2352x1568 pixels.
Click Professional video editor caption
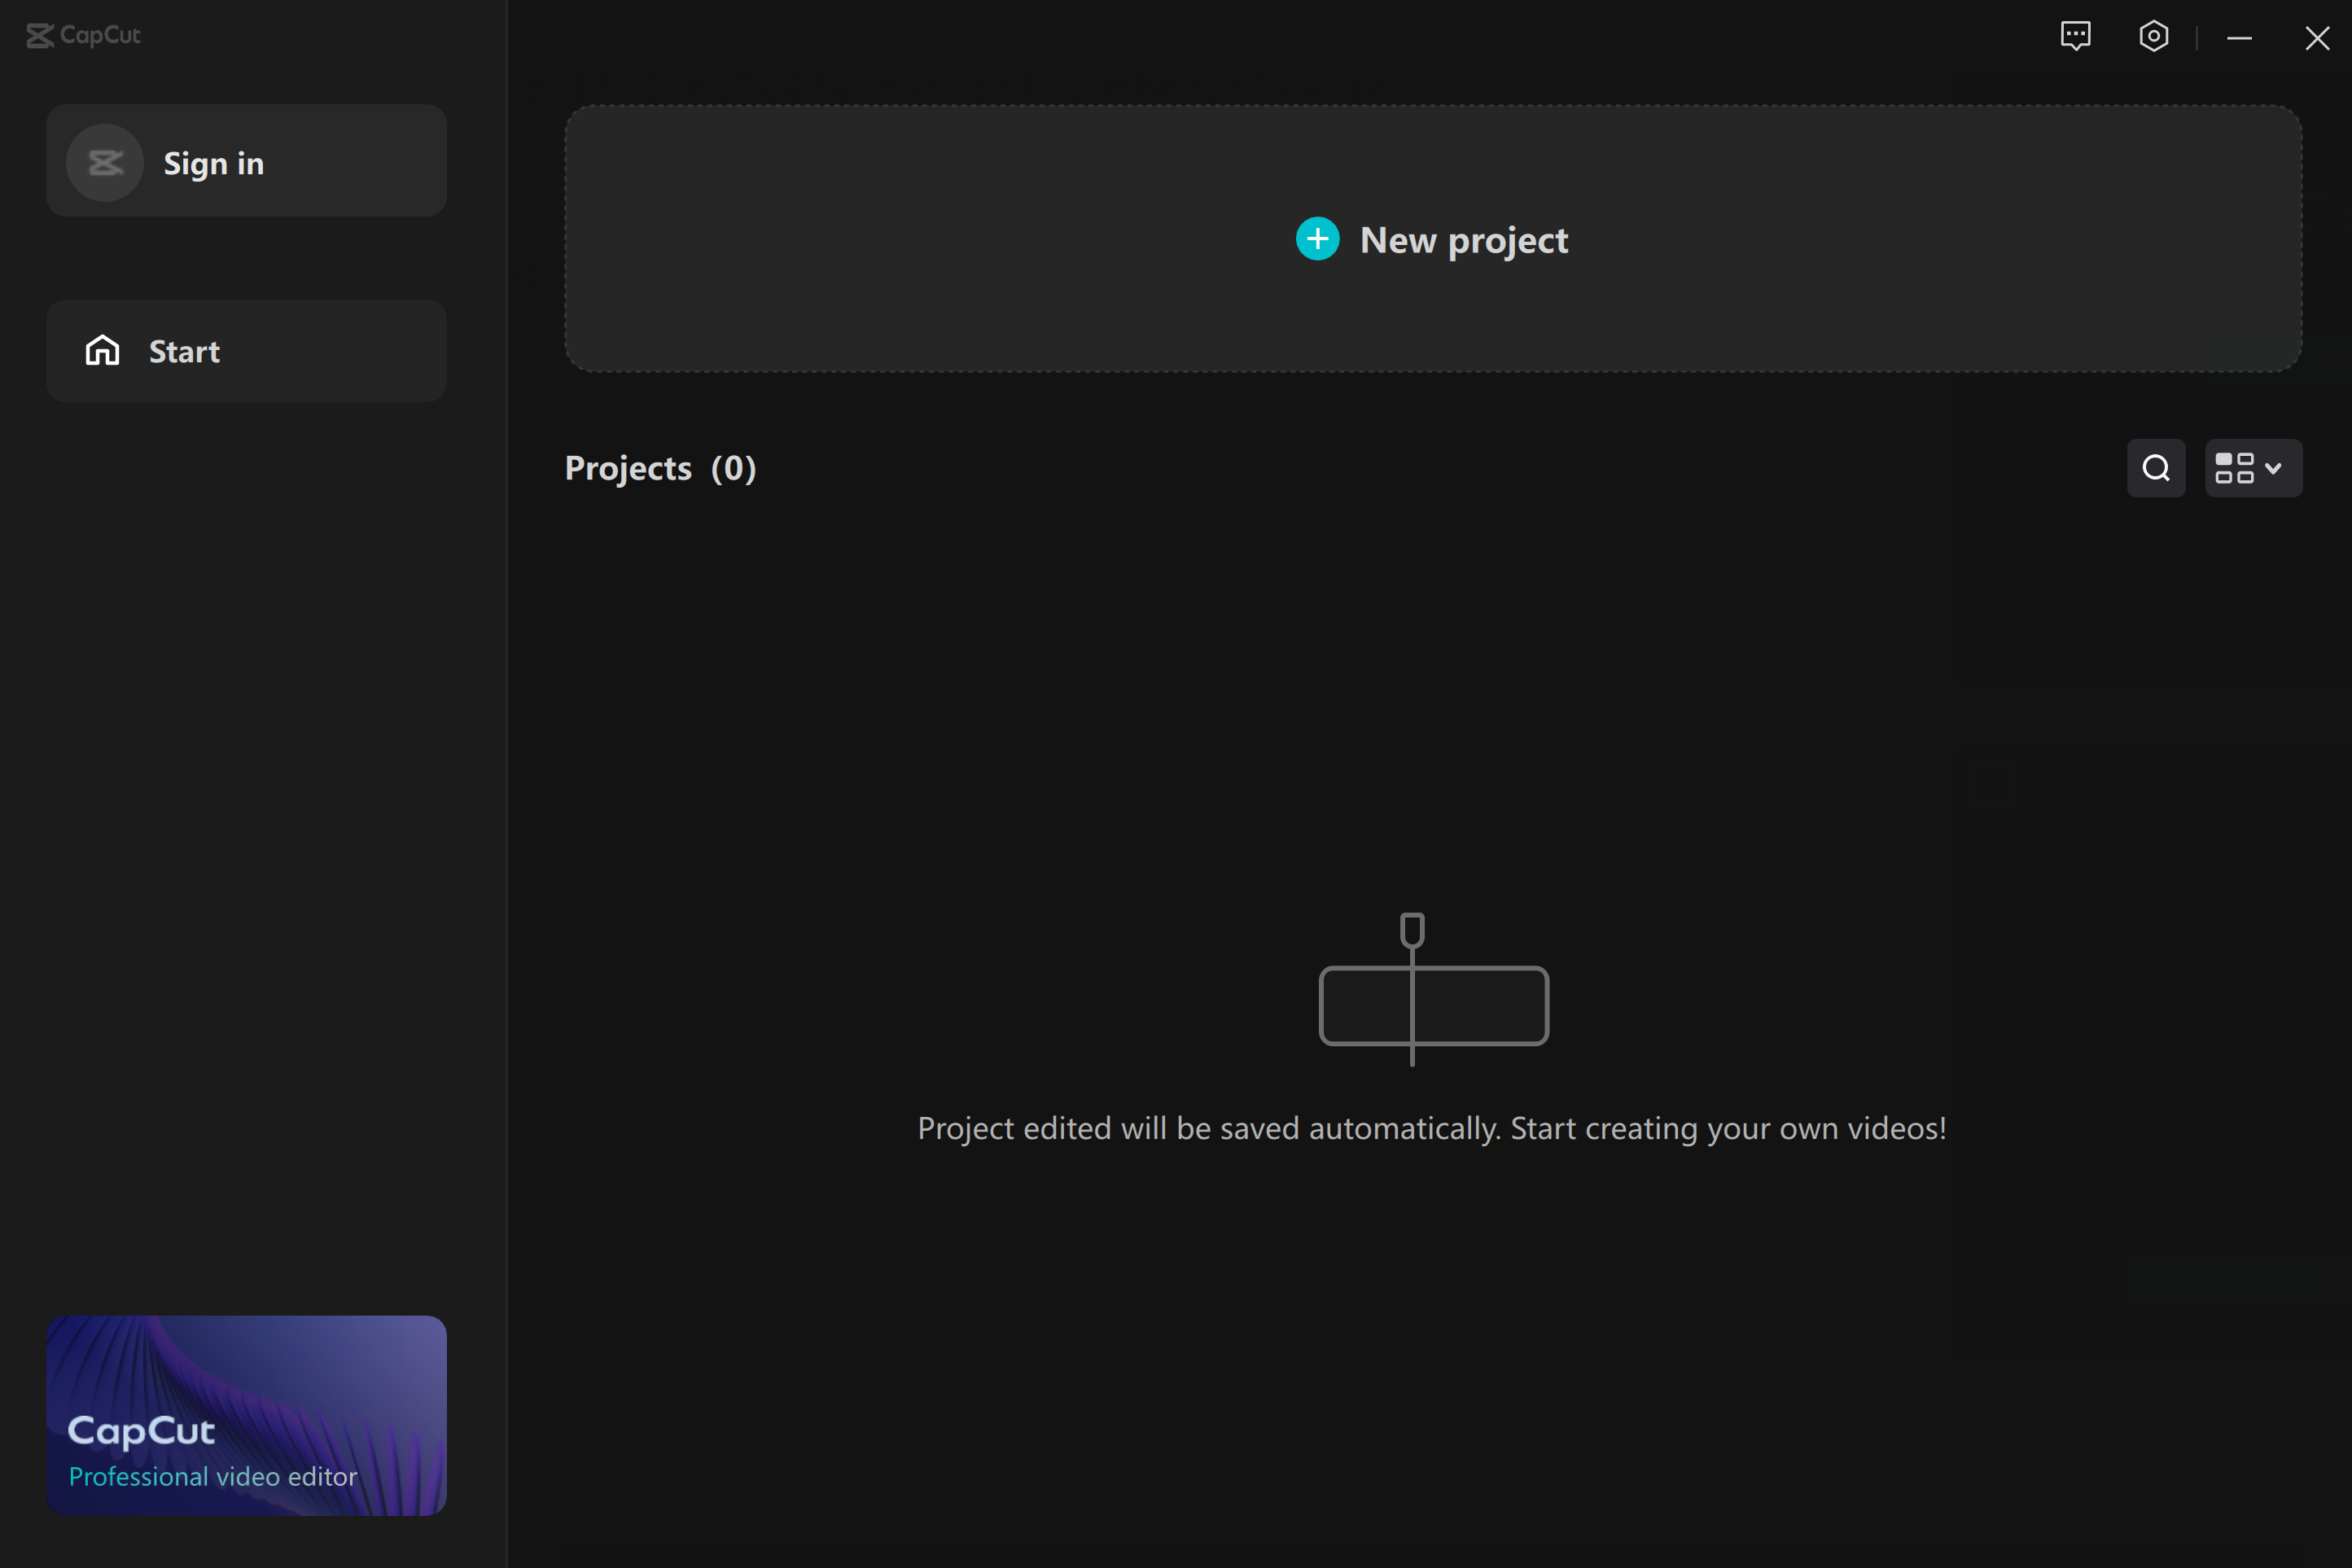click(213, 1476)
